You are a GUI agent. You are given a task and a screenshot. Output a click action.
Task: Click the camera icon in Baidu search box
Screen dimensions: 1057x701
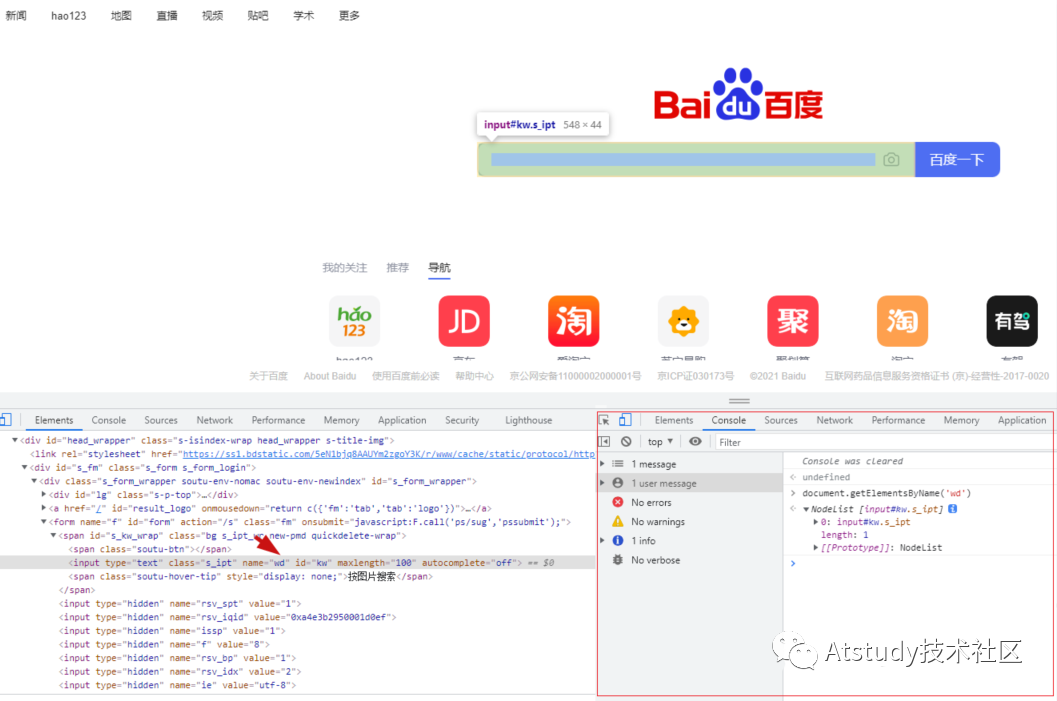pyautogui.click(x=891, y=159)
